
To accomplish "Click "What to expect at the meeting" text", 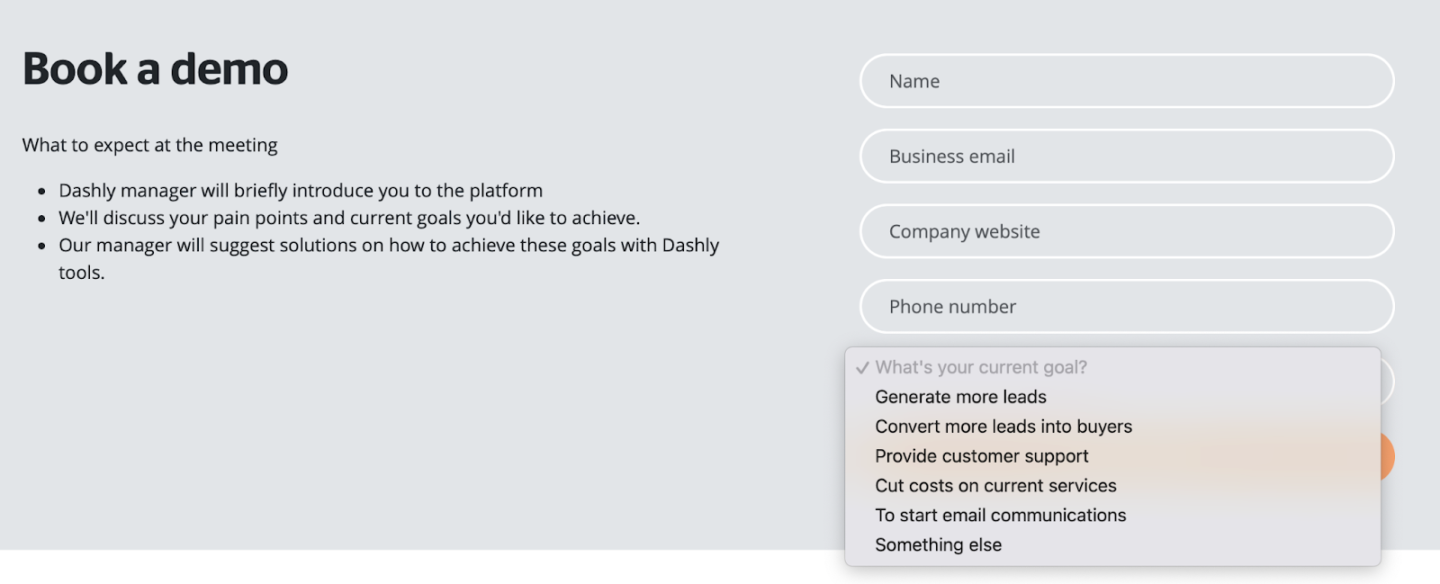I will point(149,145).
